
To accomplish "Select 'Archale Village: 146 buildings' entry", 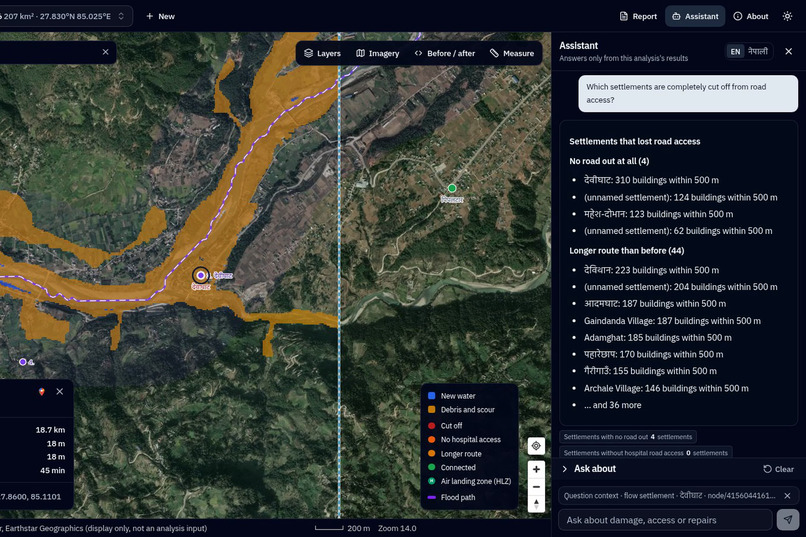I will [666, 388].
